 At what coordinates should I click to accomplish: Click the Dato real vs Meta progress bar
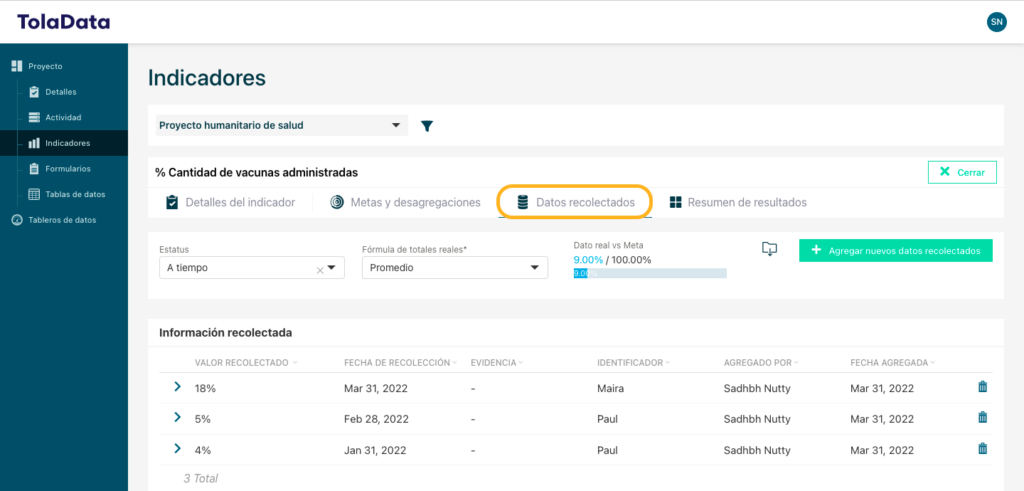650,274
